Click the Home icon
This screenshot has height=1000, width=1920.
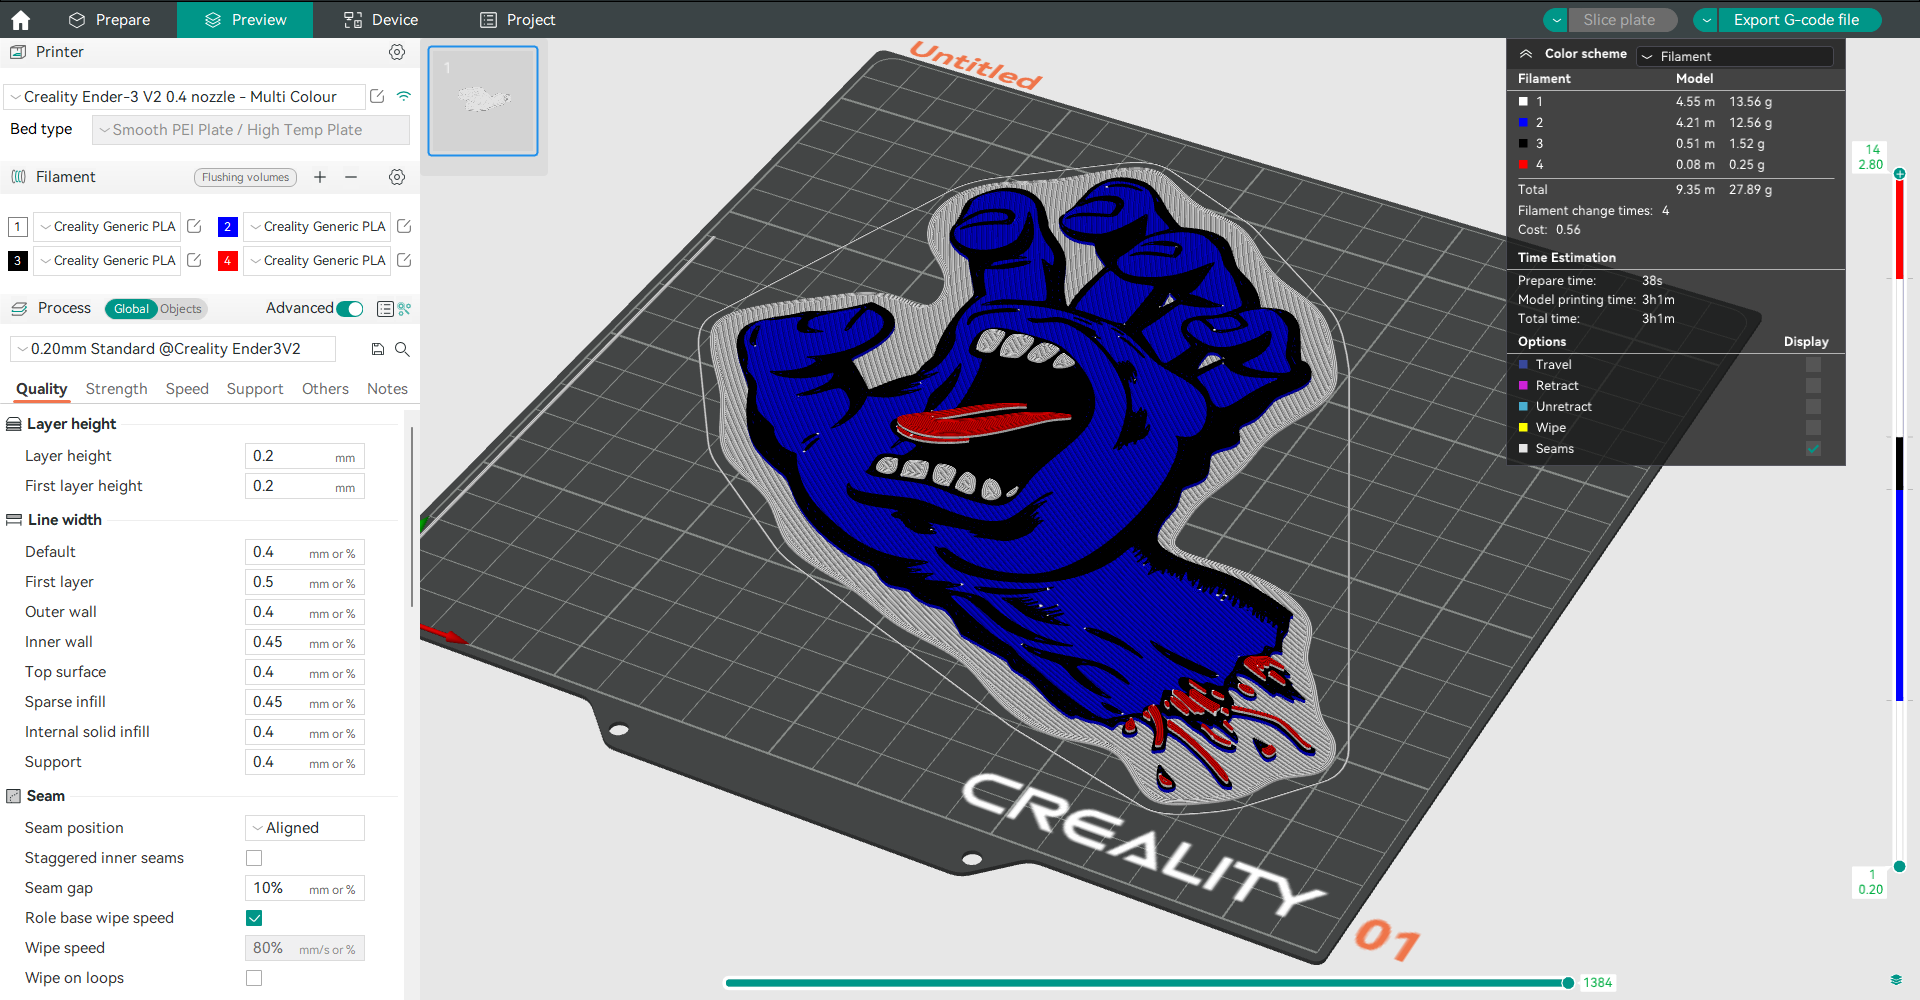tap(20, 19)
